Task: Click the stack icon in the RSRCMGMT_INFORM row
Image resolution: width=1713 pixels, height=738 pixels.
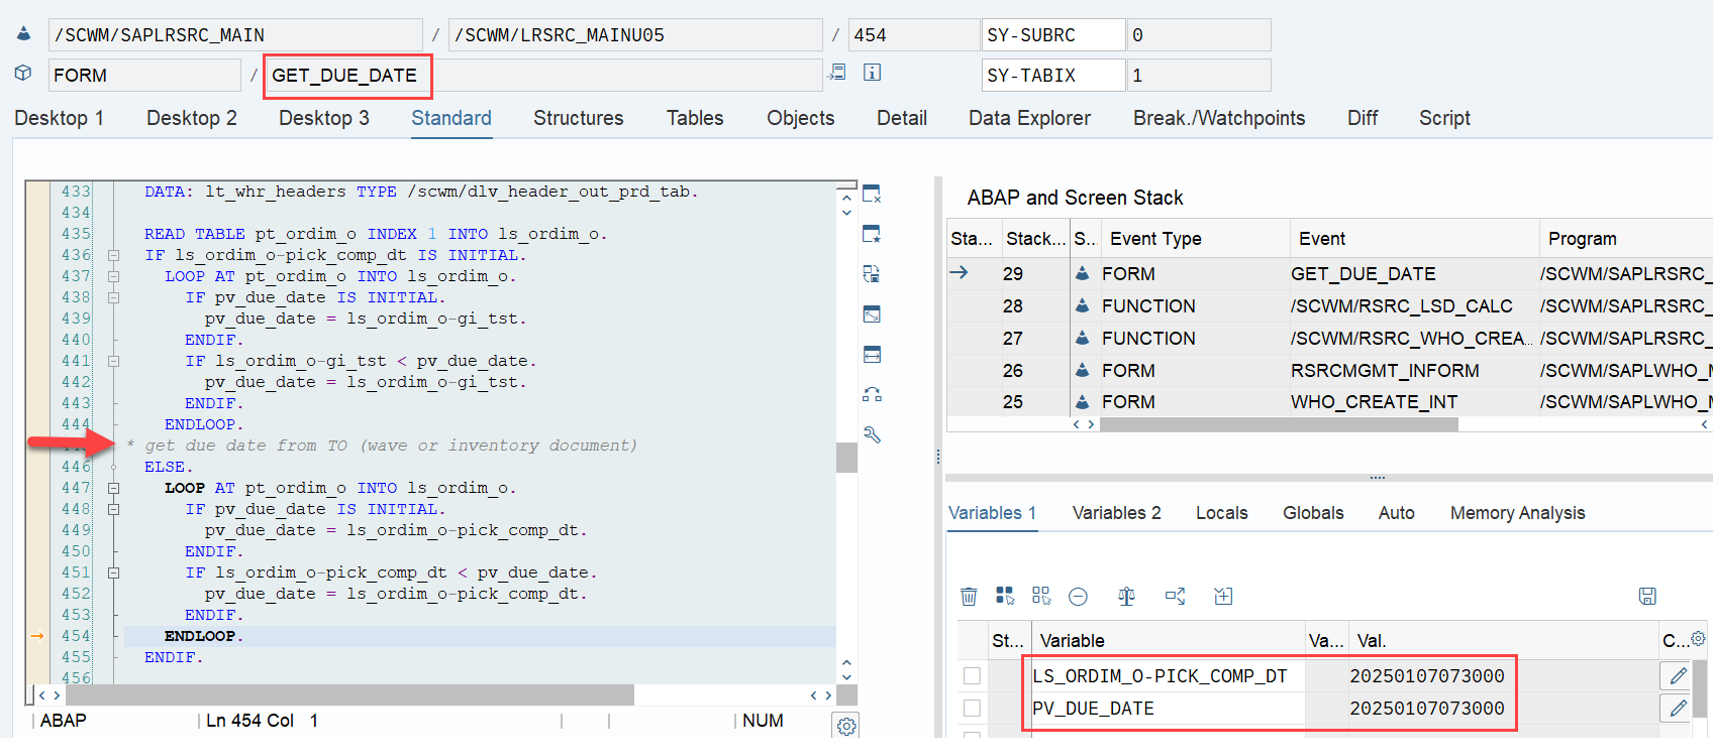Action: pyautogui.click(x=1082, y=370)
